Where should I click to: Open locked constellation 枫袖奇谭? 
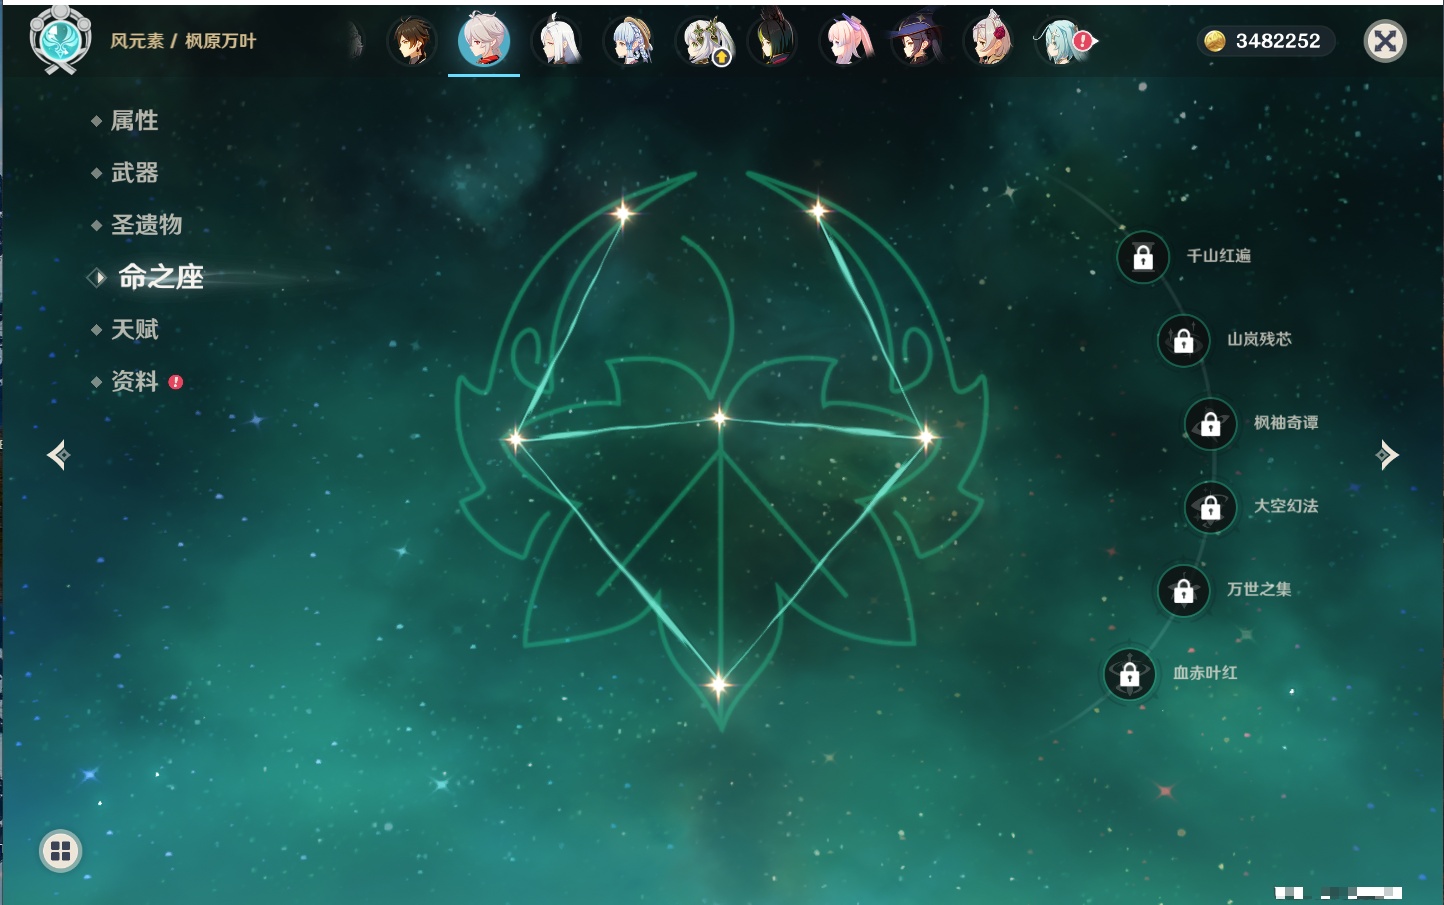pyautogui.click(x=1211, y=423)
